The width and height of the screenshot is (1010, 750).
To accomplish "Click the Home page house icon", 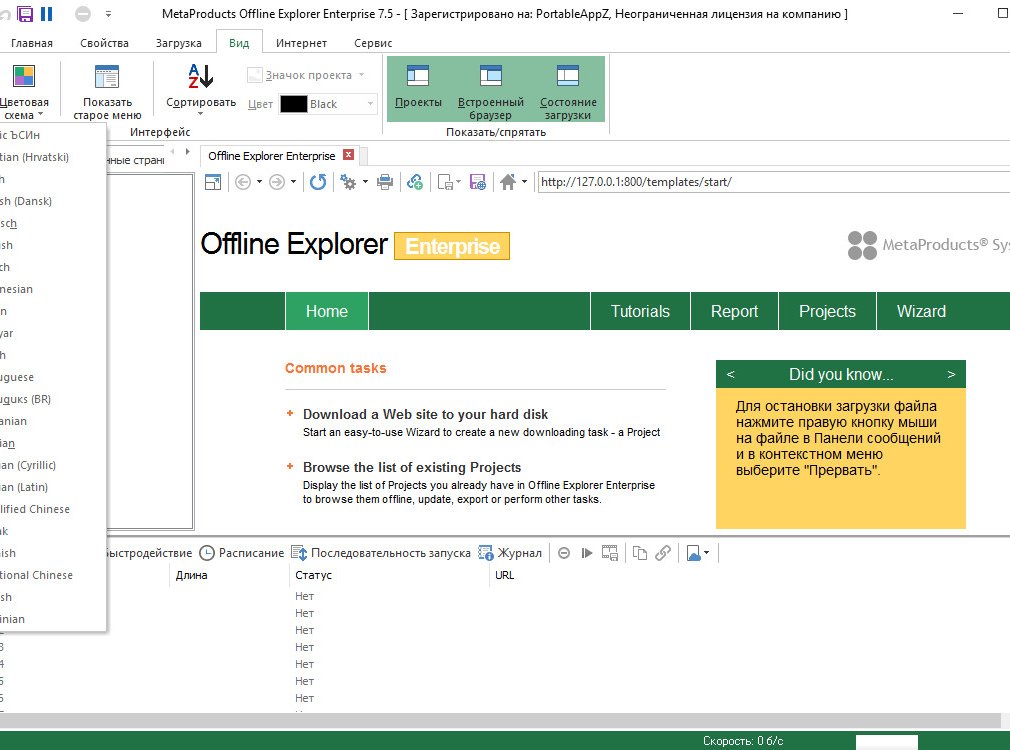I will tap(508, 182).
